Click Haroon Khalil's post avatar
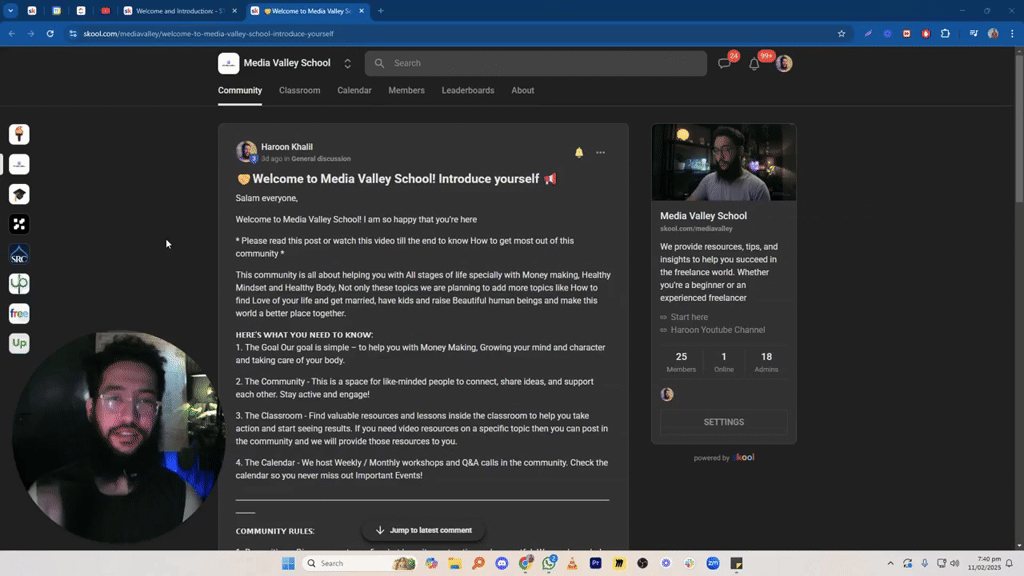This screenshot has width=1024, height=576. (x=246, y=152)
